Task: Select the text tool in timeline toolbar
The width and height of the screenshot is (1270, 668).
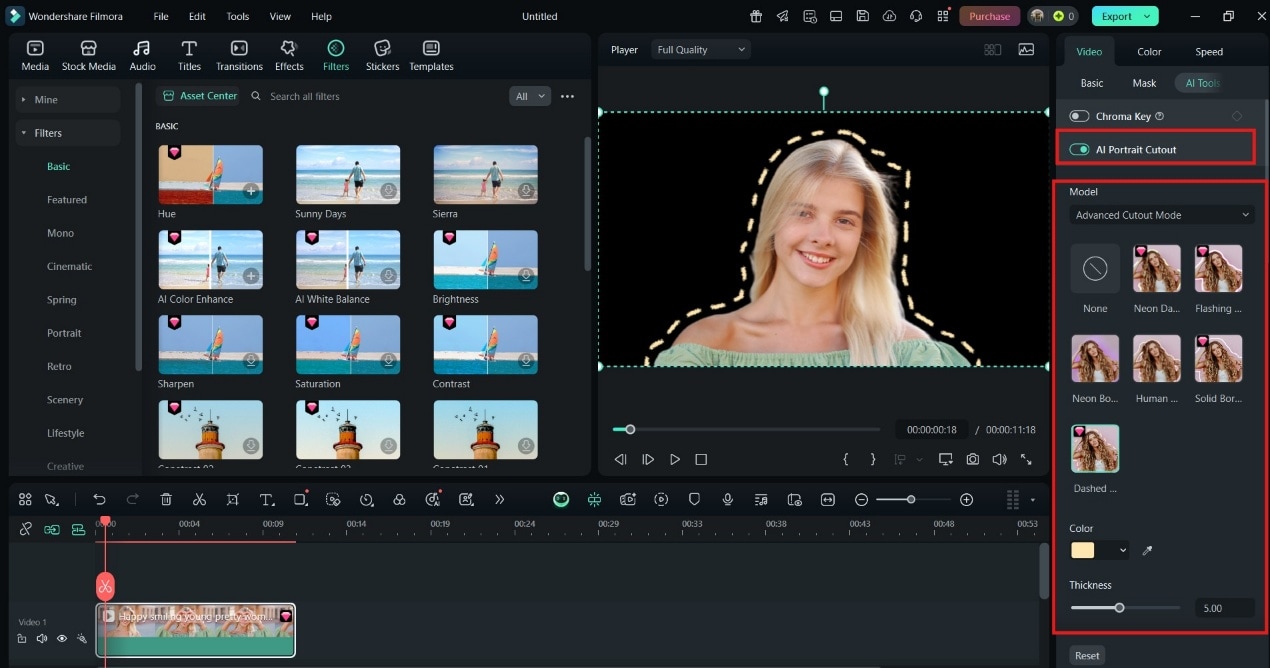Action: pos(267,499)
